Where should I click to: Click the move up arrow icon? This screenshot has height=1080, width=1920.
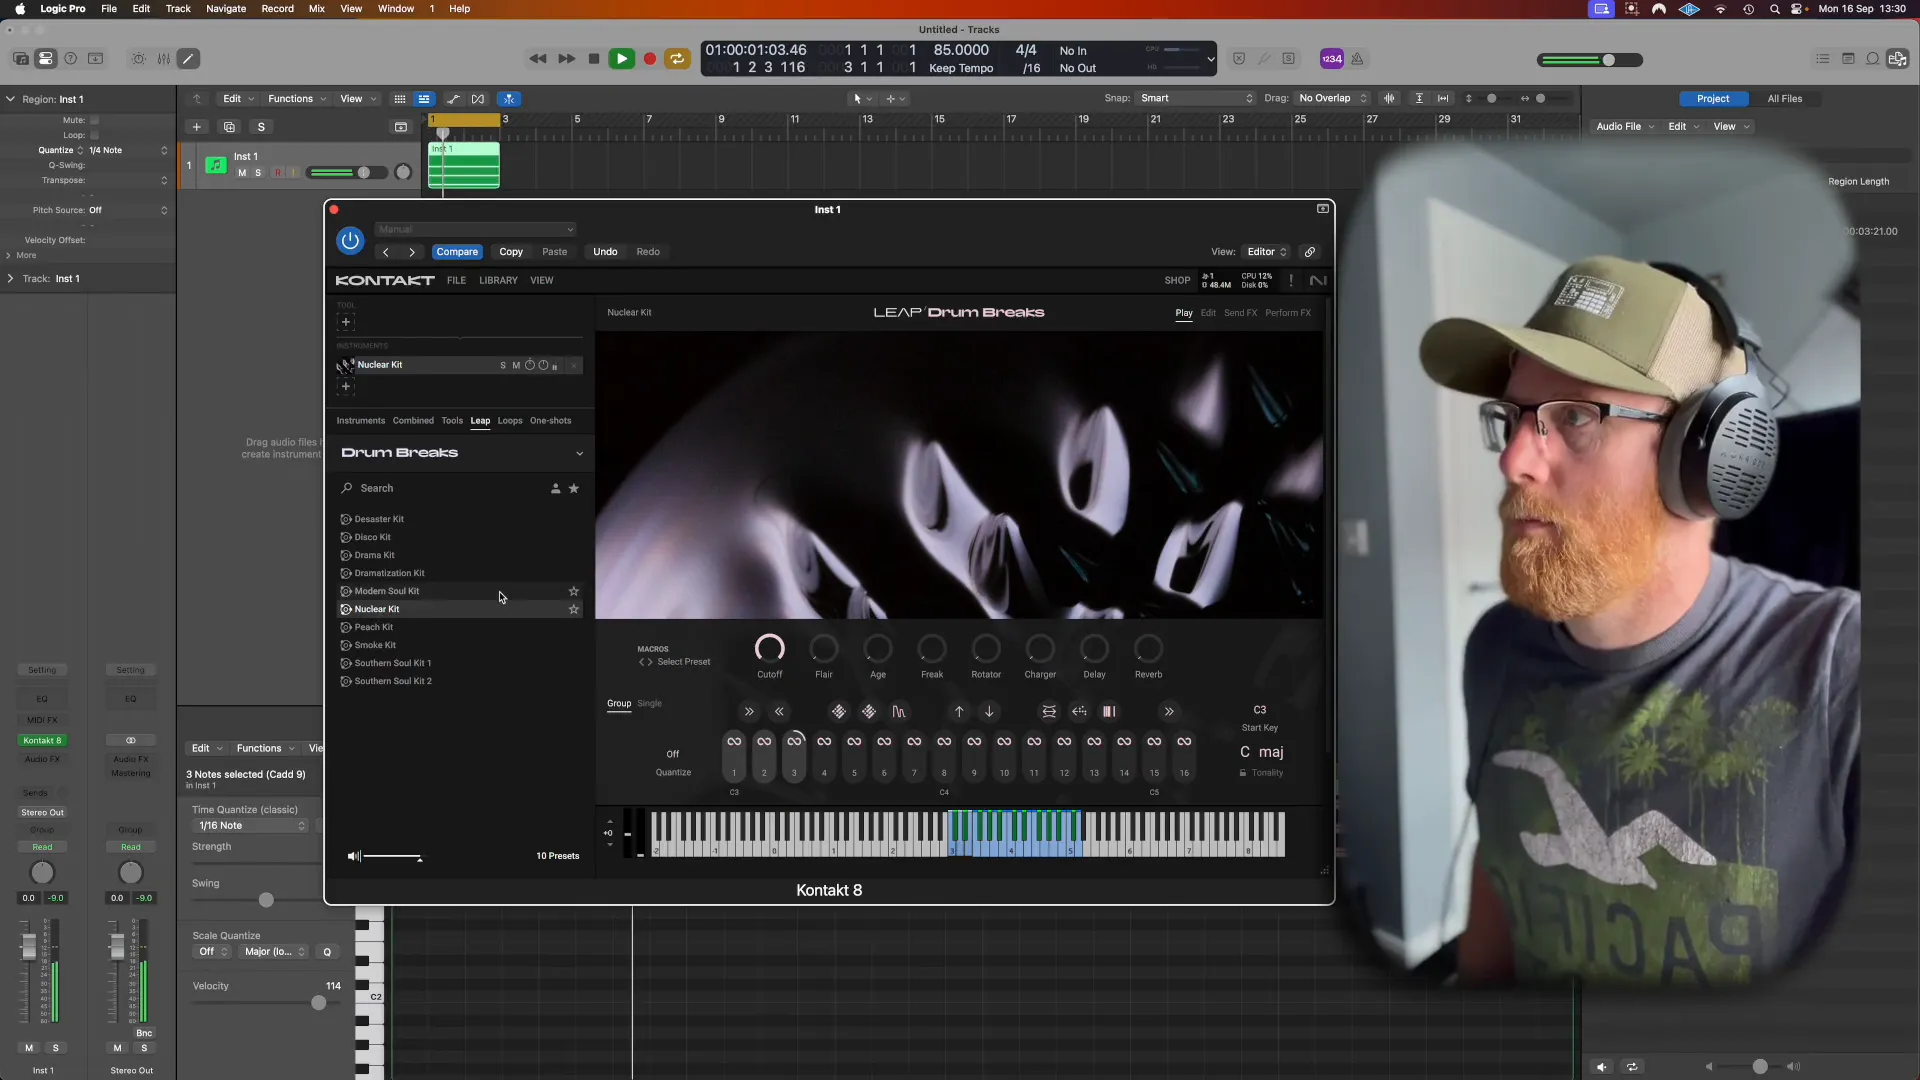[x=959, y=712]
